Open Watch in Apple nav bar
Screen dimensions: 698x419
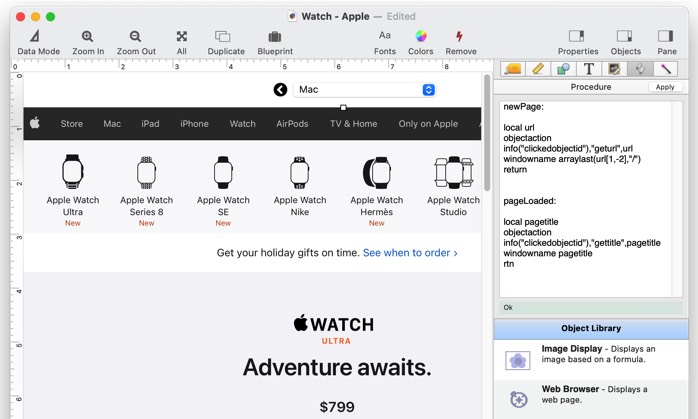pos(243,124)
